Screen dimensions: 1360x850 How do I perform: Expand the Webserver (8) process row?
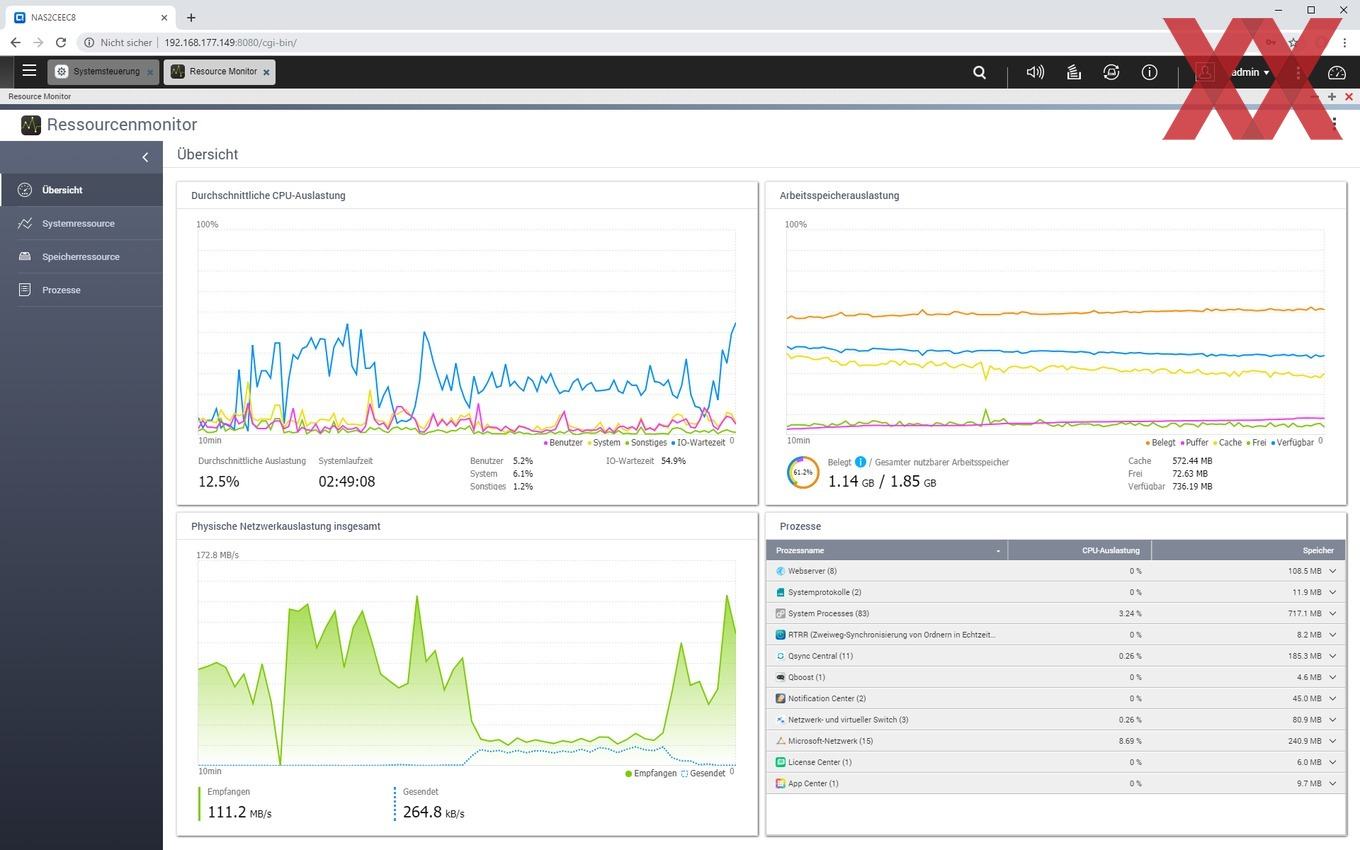click(1333, 571)
